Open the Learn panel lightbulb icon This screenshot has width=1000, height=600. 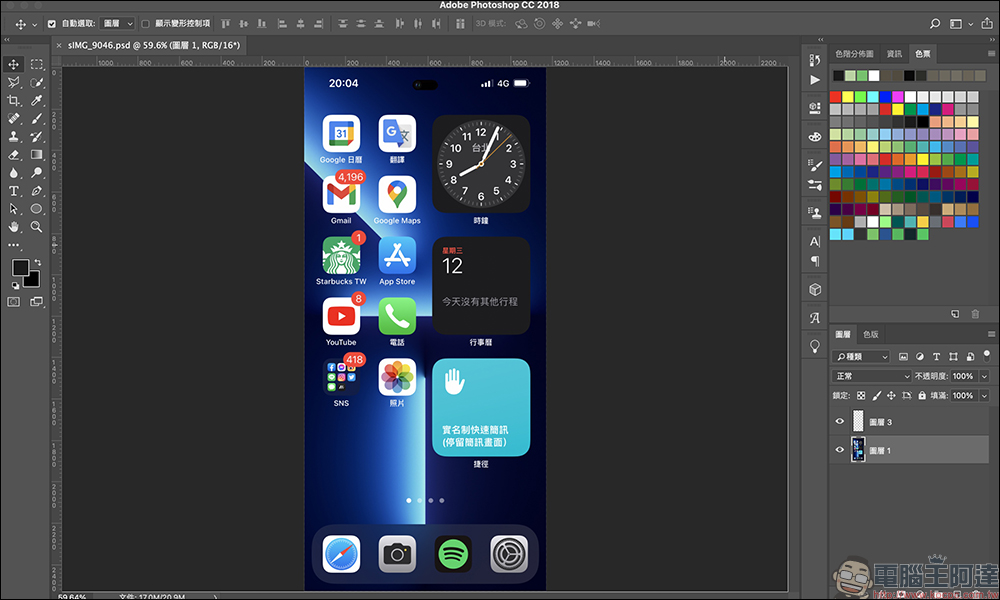pyautogui.click(x=814, y=346)
